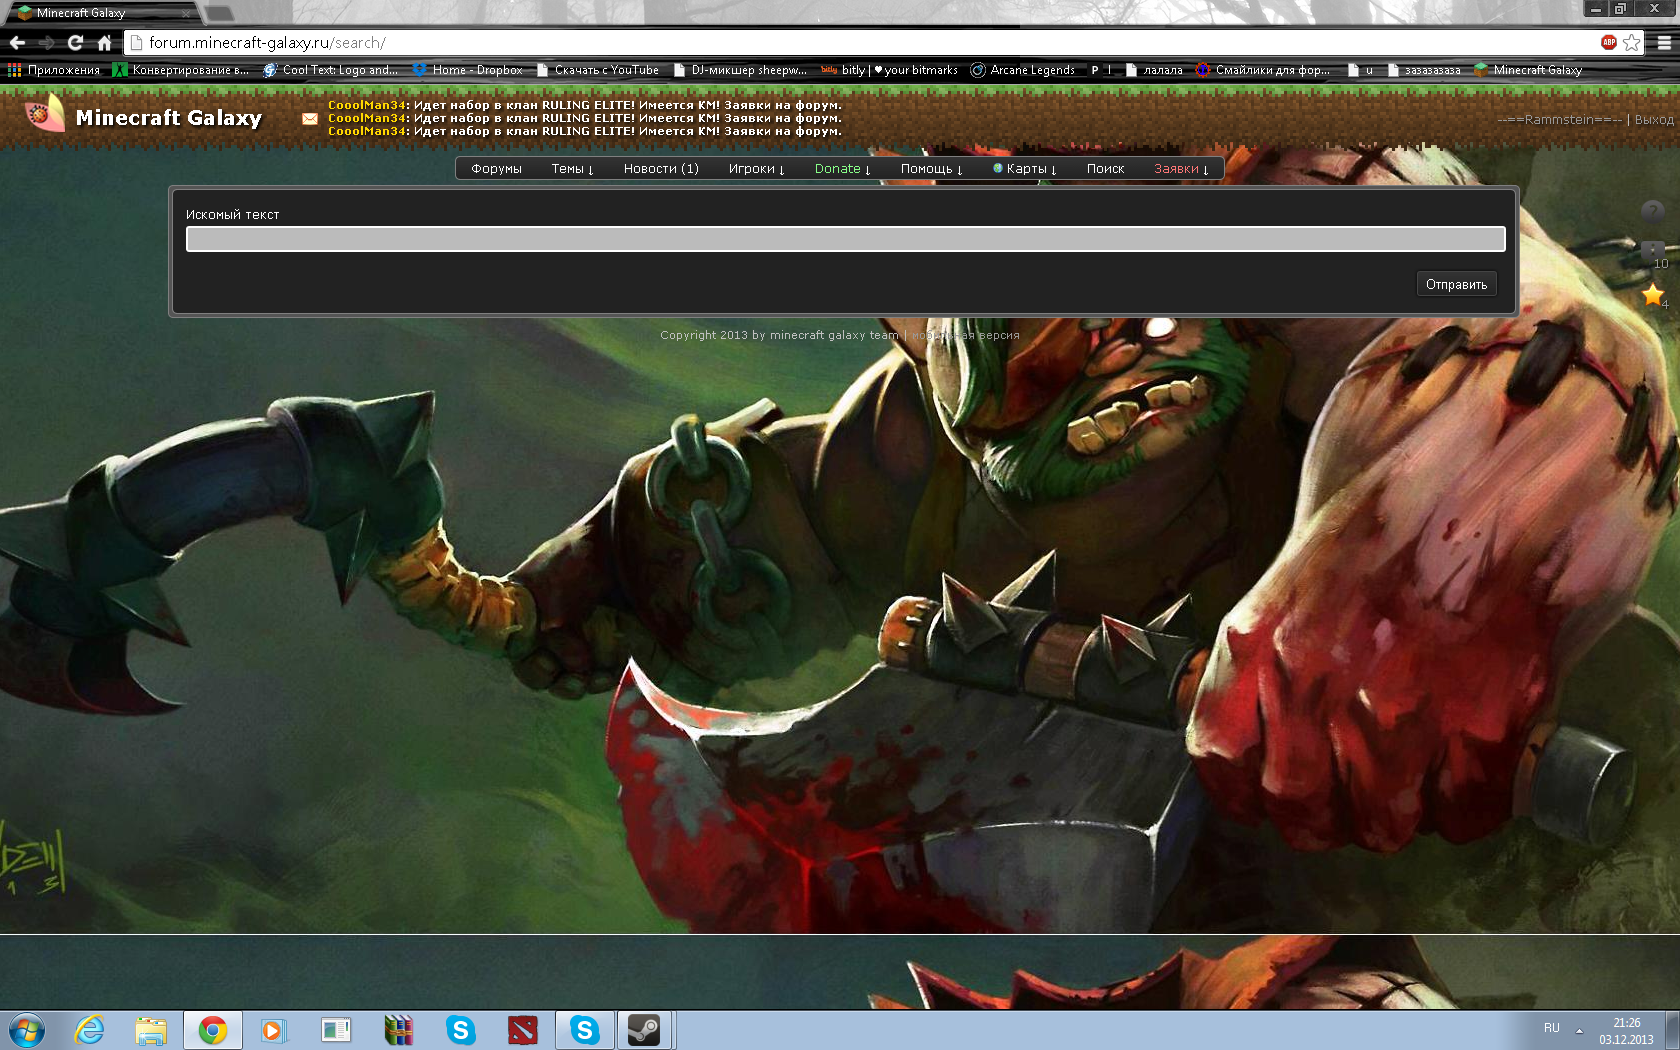Image resolution: width=1680 pixels, height=1050 pixels.
Task: Open a new browser tab
Action: pos(219,13)
